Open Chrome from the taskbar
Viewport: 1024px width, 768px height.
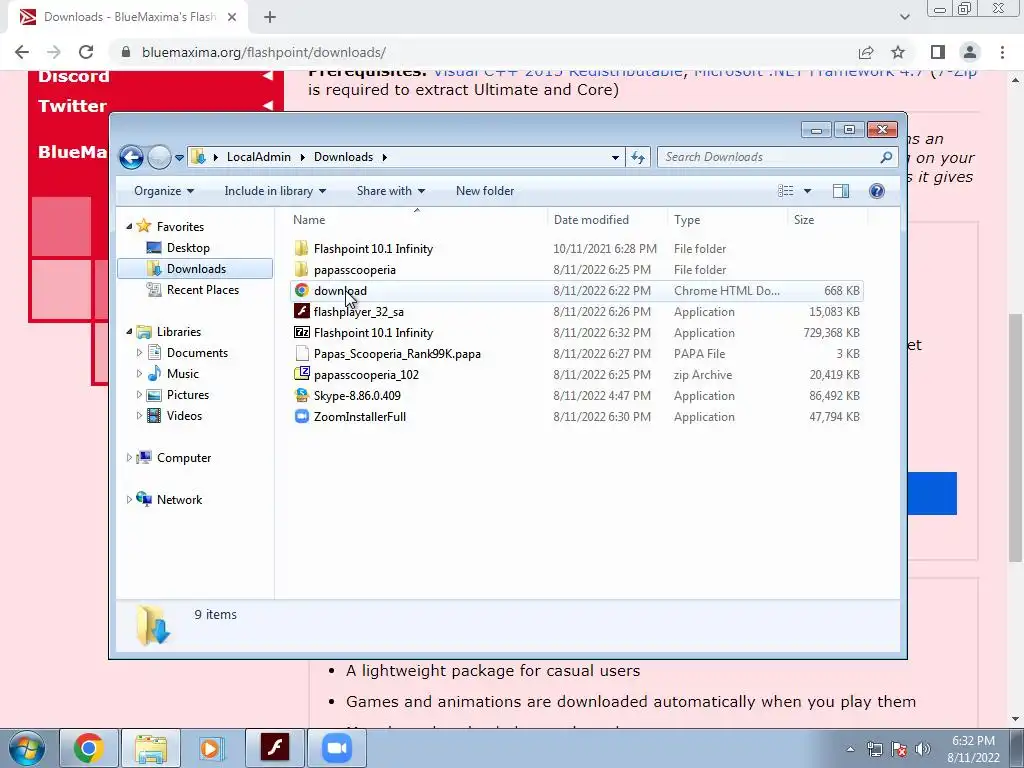[x=89, y=748]
